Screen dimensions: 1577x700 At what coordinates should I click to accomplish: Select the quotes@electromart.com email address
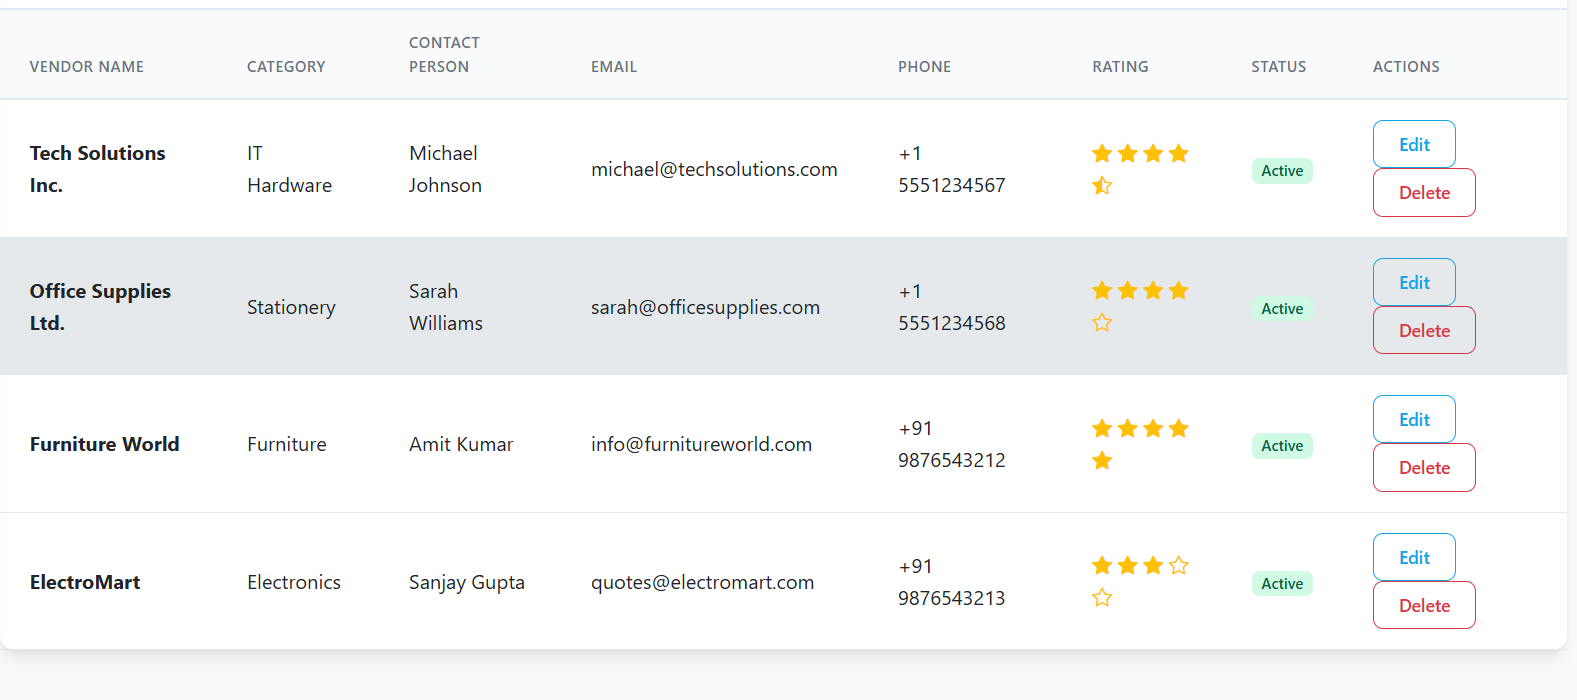click(702, 583)
